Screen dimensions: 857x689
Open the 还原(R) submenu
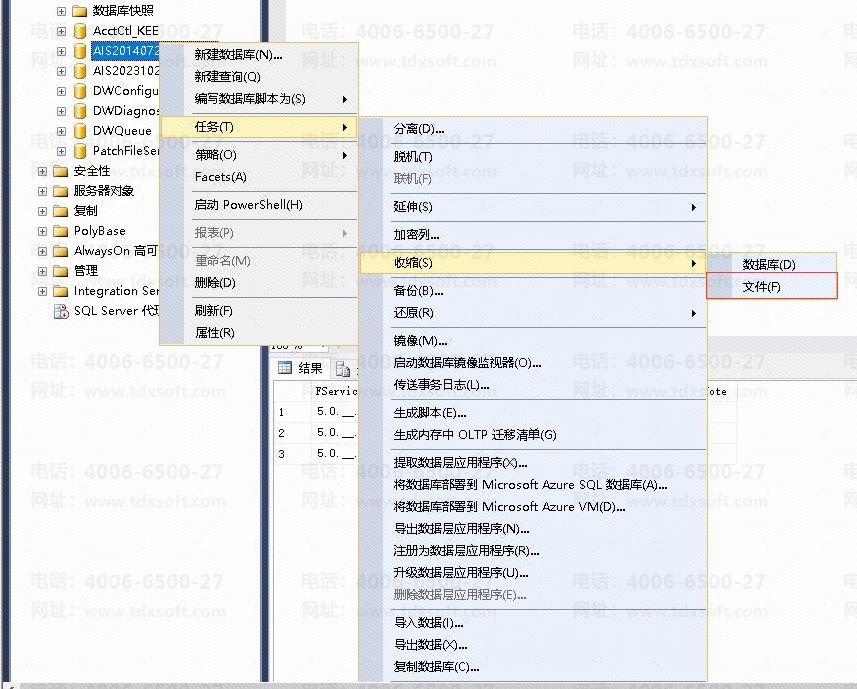point(413,313)
